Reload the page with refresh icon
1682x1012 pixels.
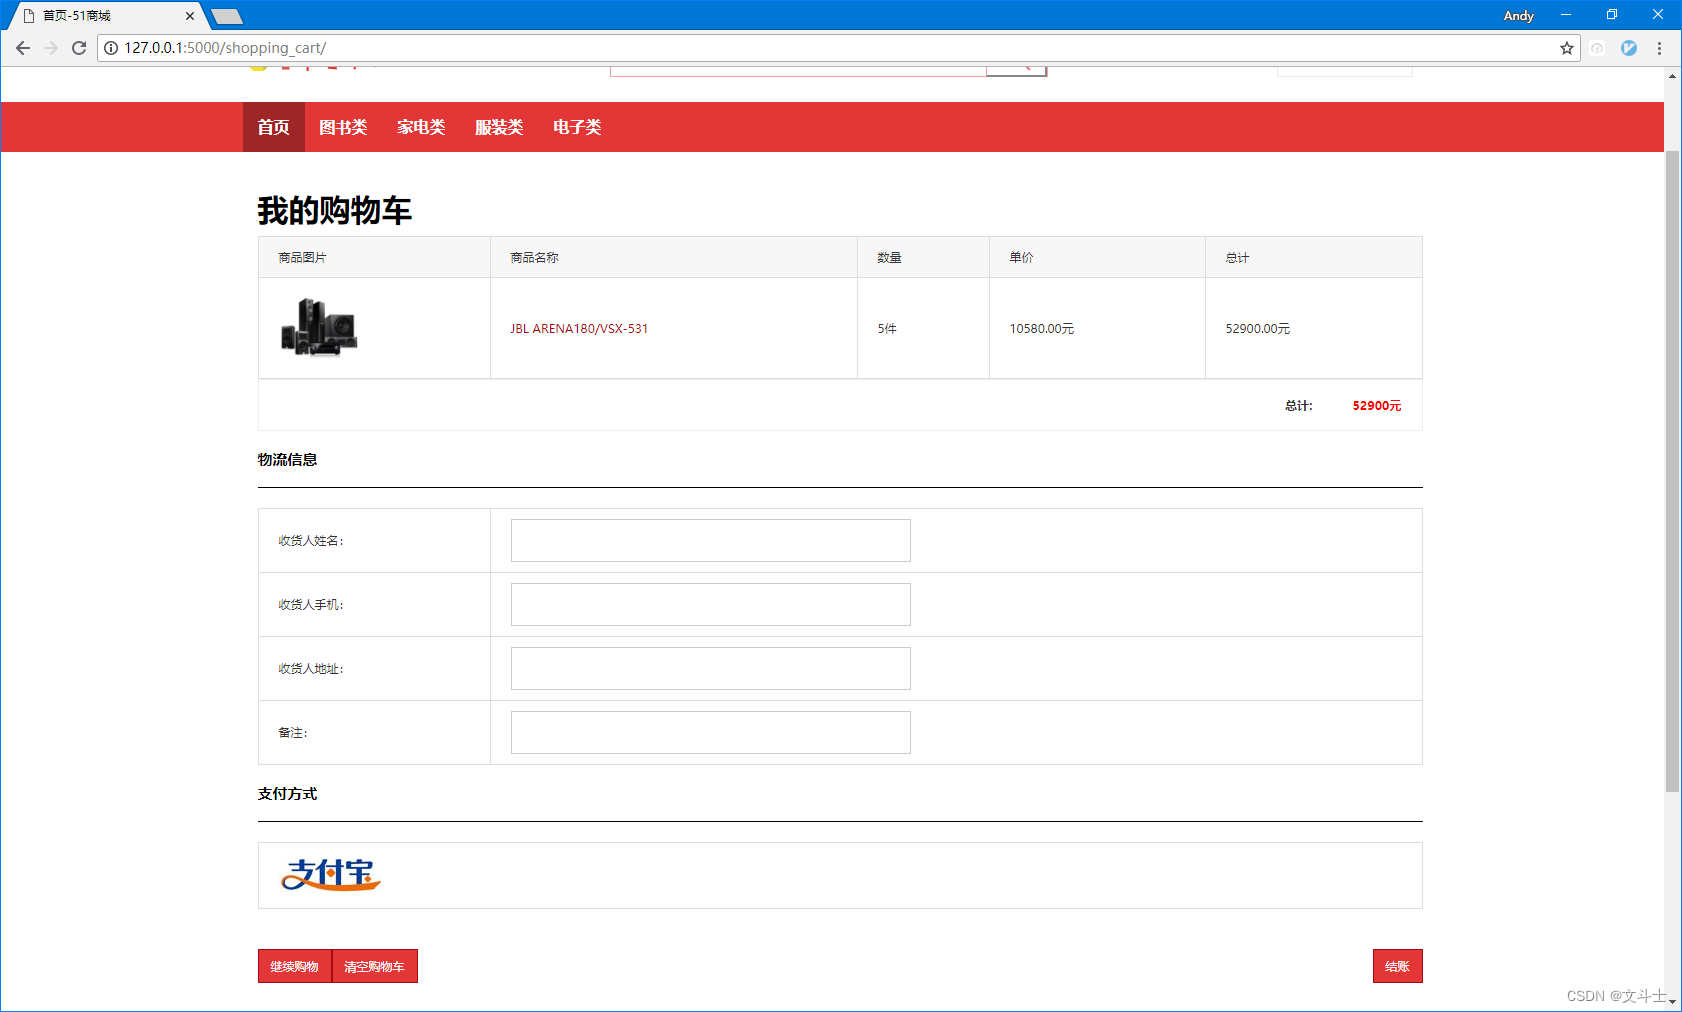[79, 48]
